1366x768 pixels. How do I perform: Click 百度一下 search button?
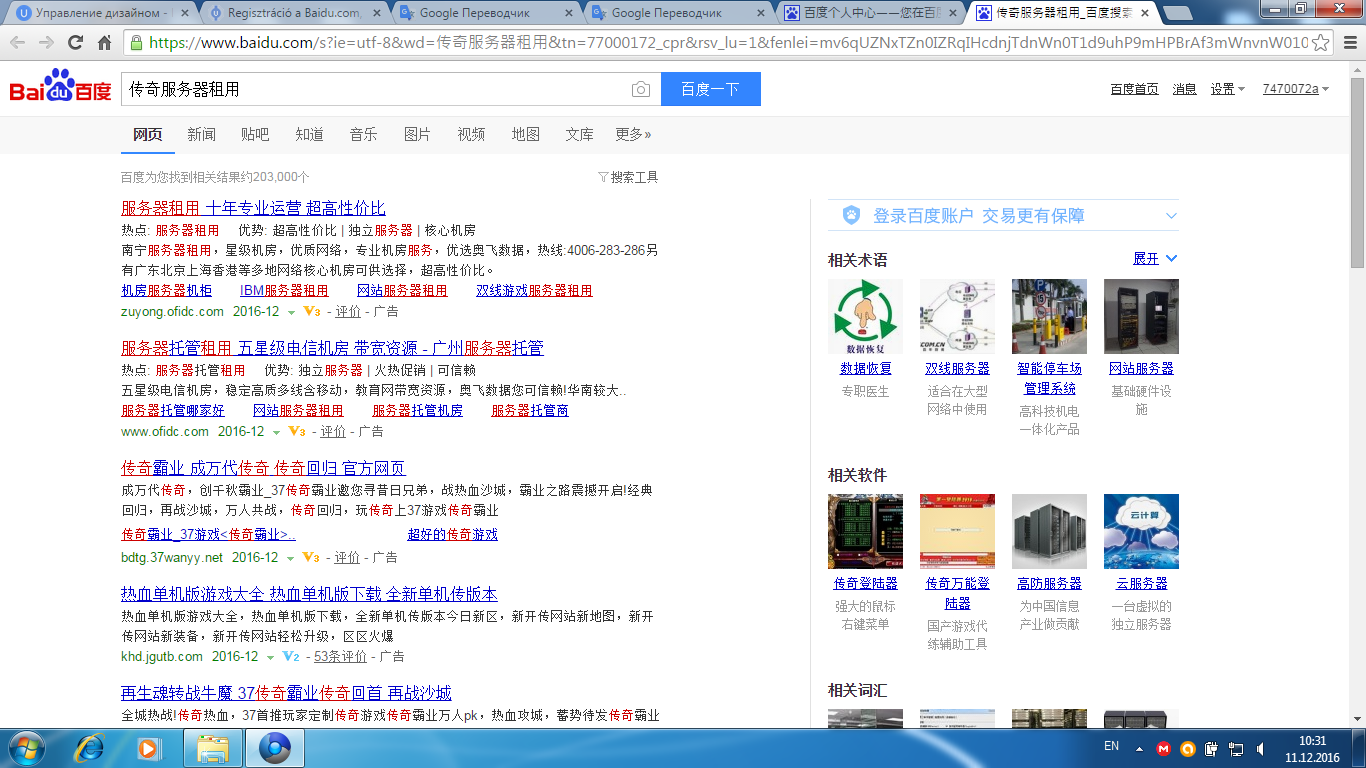(710, 89)
